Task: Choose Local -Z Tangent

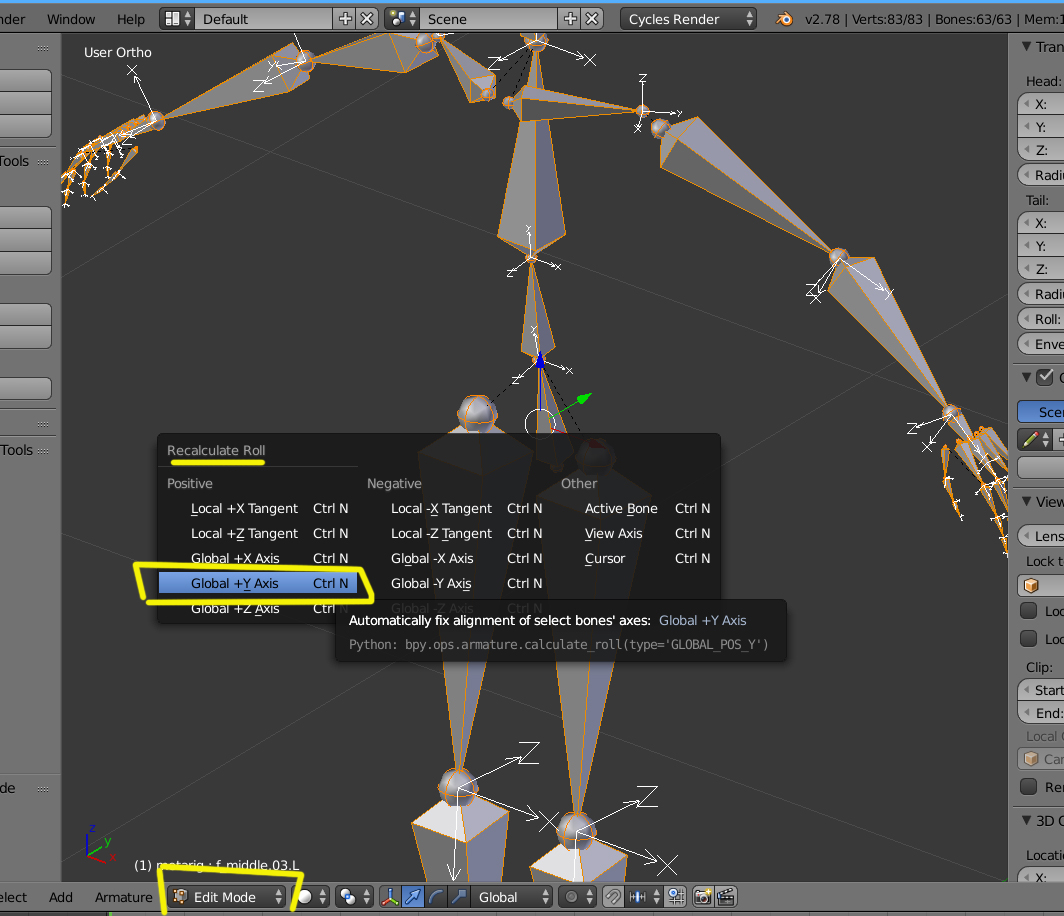Action: [x=458, y=533]
